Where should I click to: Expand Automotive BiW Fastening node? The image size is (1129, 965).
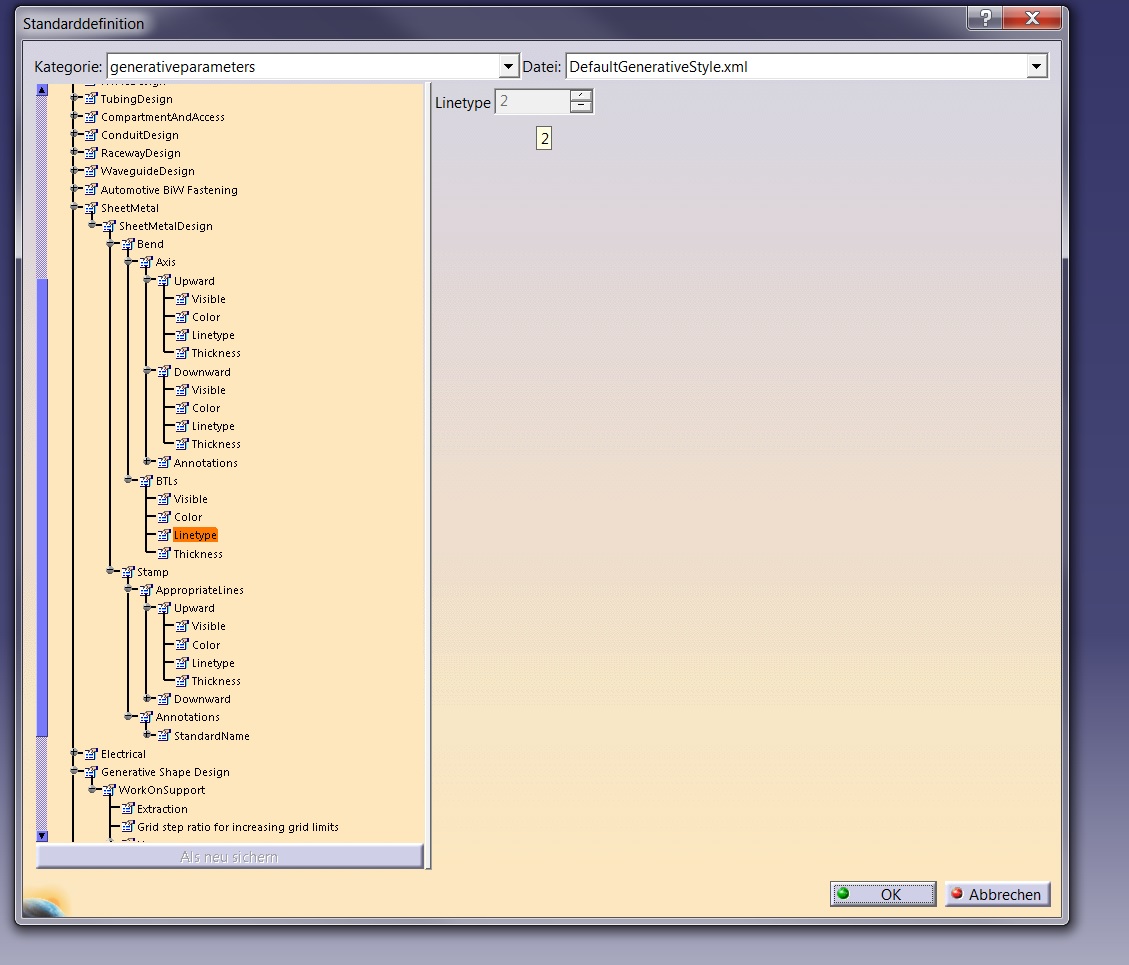pos(74,189)
